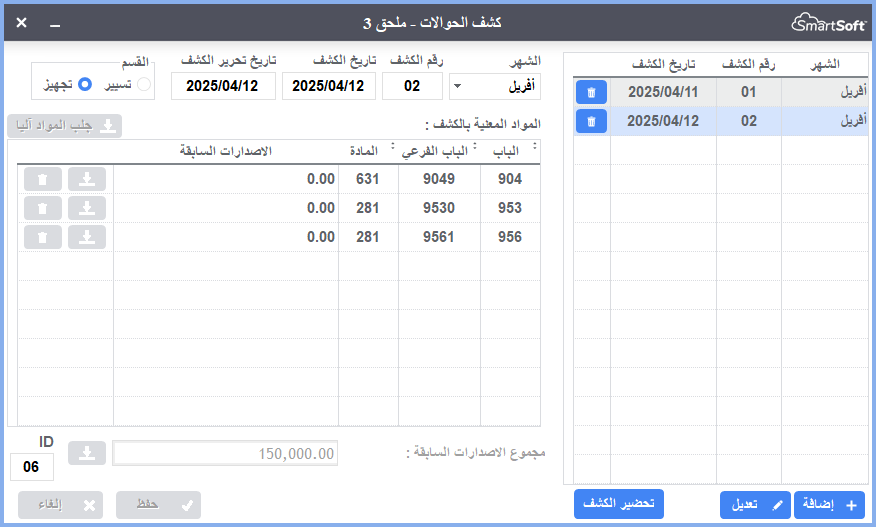
Task: Select the تسيير radio button
Action: (x=144, y=85)
